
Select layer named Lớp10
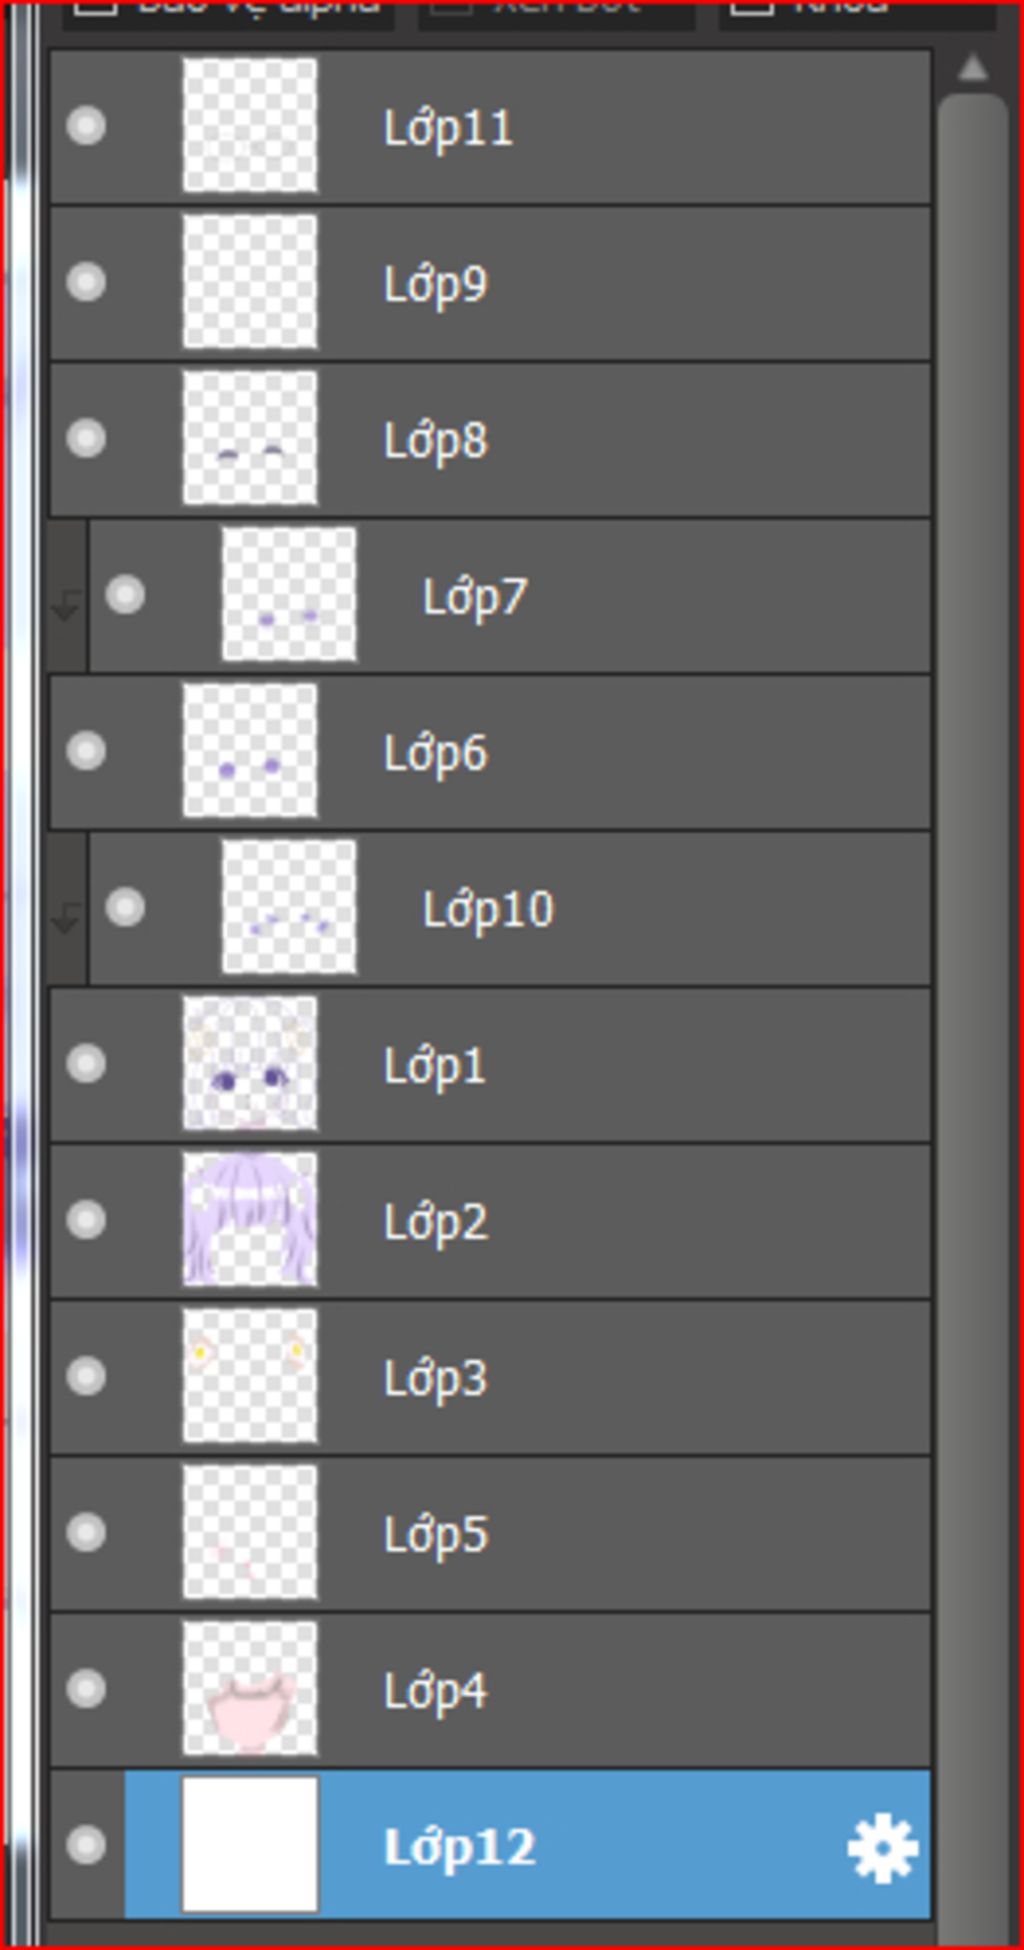click(x=488, y=909)
